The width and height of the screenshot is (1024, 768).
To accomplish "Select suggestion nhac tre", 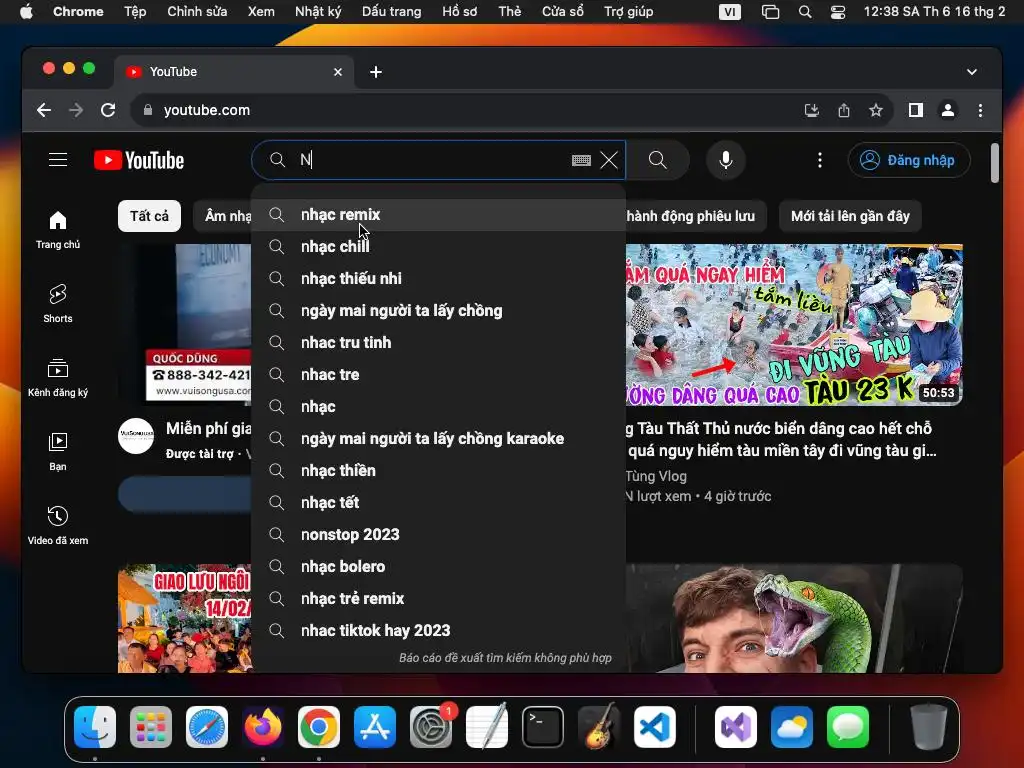I will 438,375.
